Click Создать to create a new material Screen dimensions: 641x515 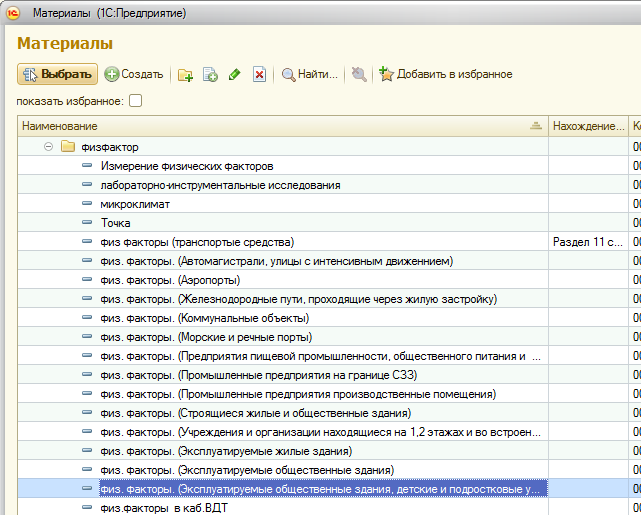click(x=133, y=74)
